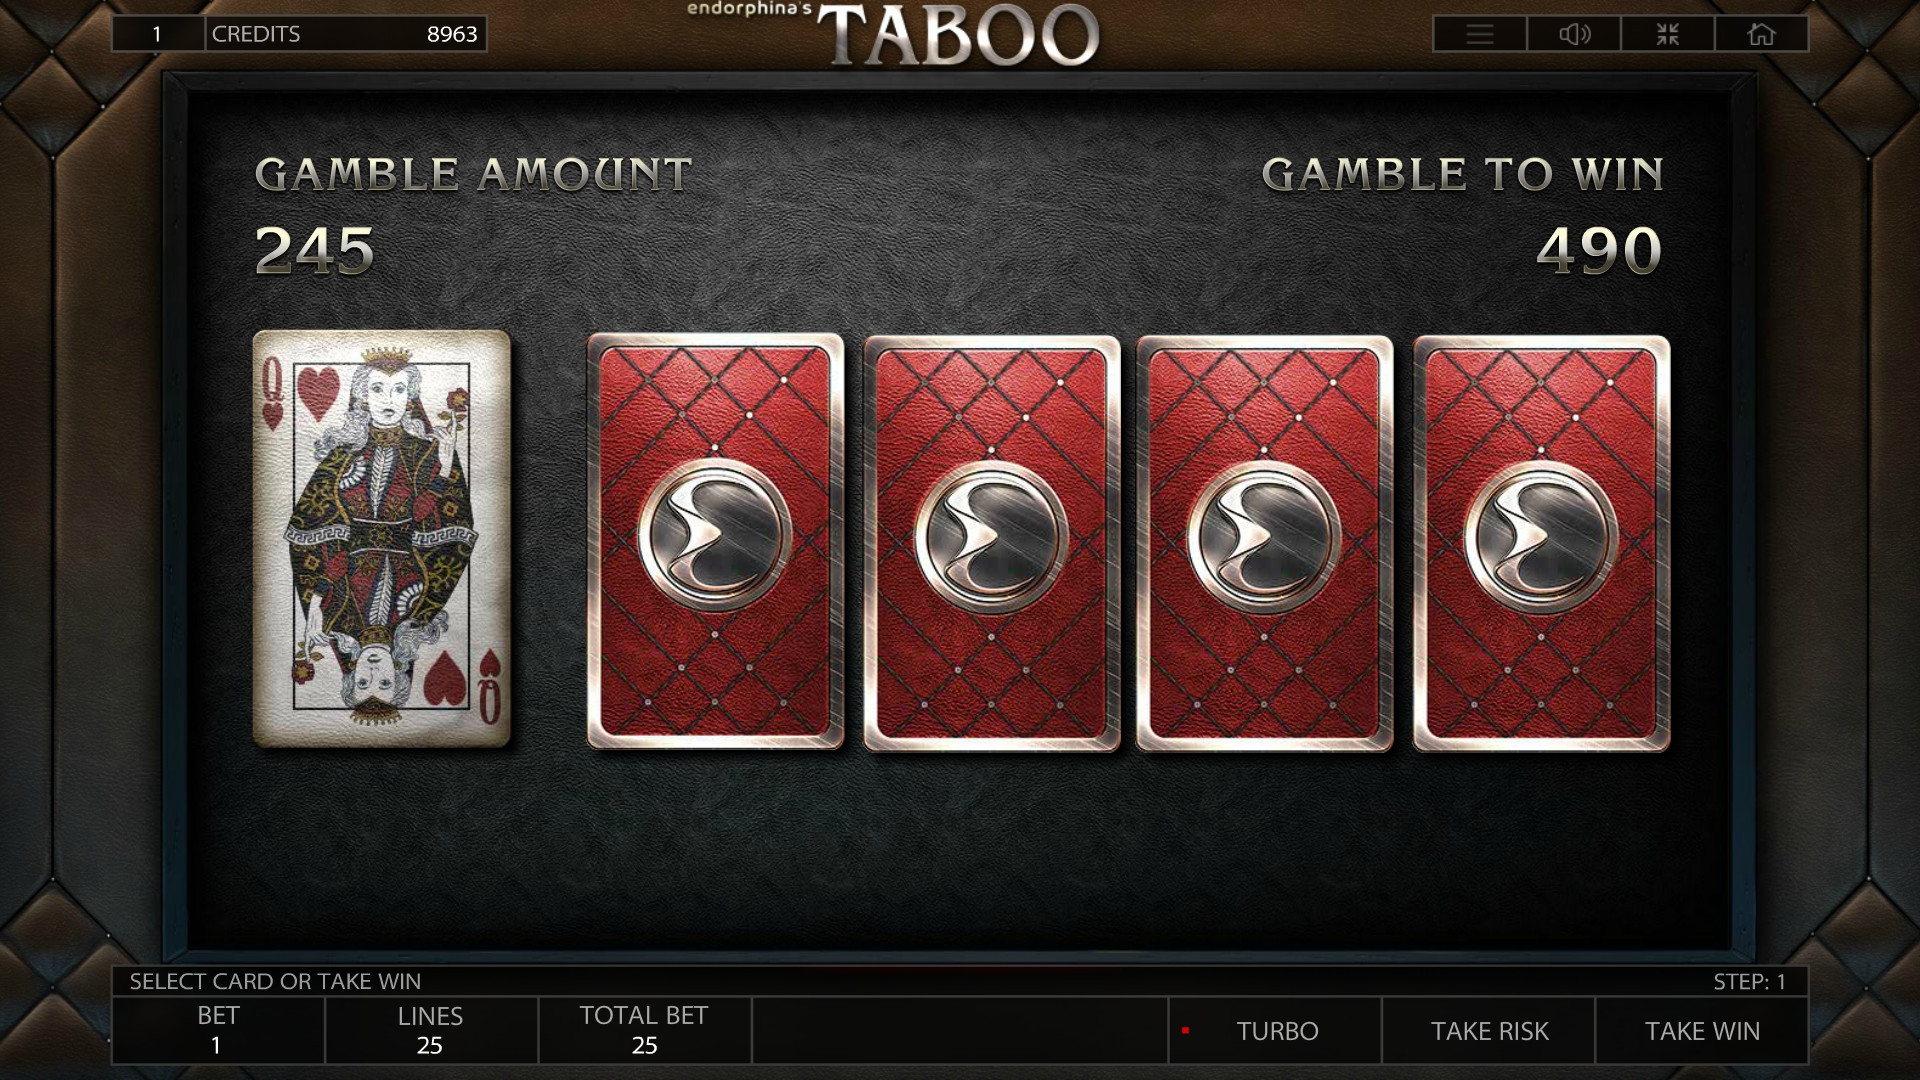Screen dimensions: 1920x1080
Task: Flip the fourth face-down red card
Action: tap(1541, 543)
